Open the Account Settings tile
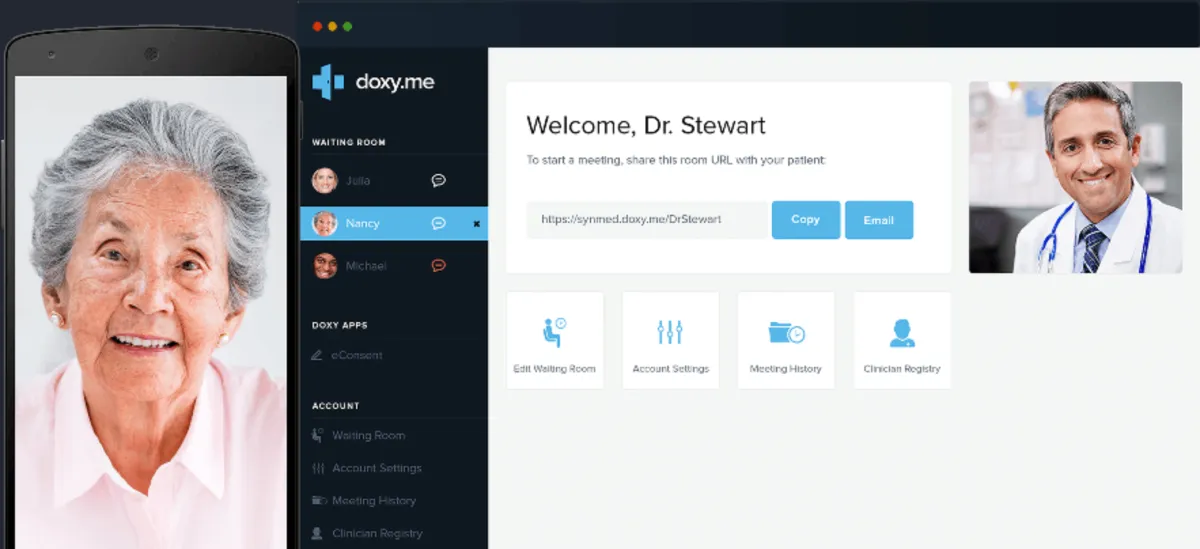Viewport: 1200px width, 549px height. (x=670, y=340)
